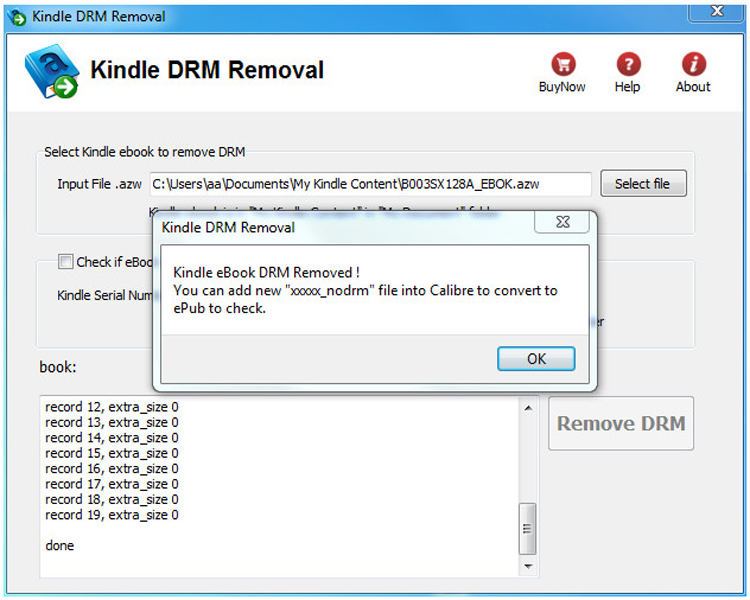Click the BuyNow shopping cart icon
750x600 pixels.
click(x=563, y=65)
